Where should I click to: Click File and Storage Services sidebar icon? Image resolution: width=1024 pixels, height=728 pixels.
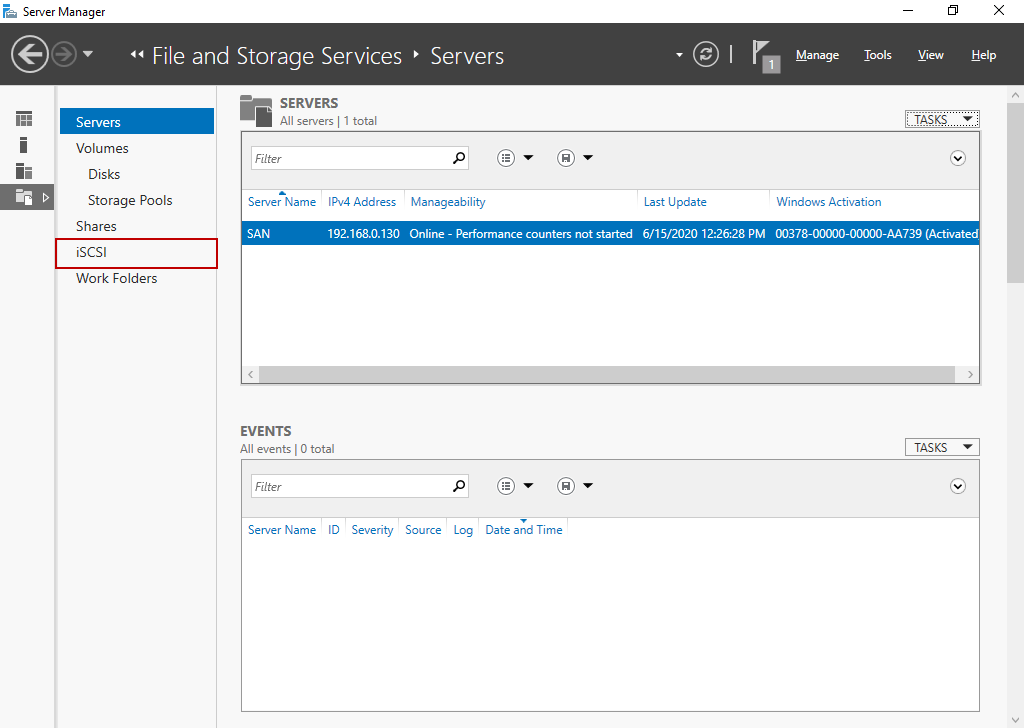pos(24,197)
